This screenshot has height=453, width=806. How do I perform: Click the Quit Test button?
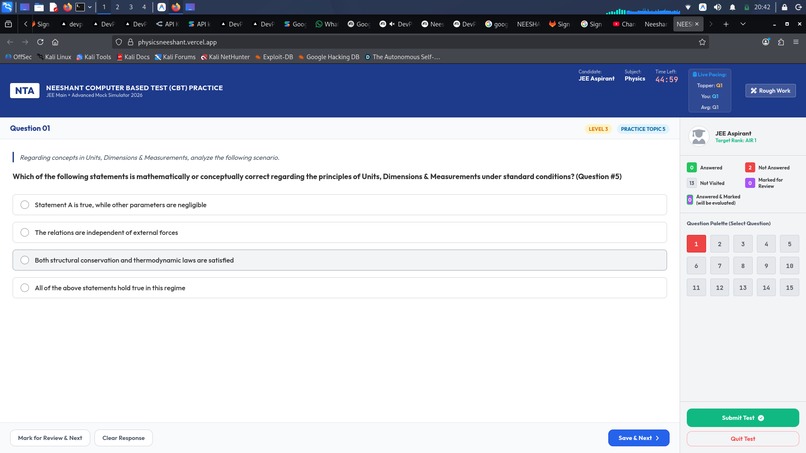[743, 439]
